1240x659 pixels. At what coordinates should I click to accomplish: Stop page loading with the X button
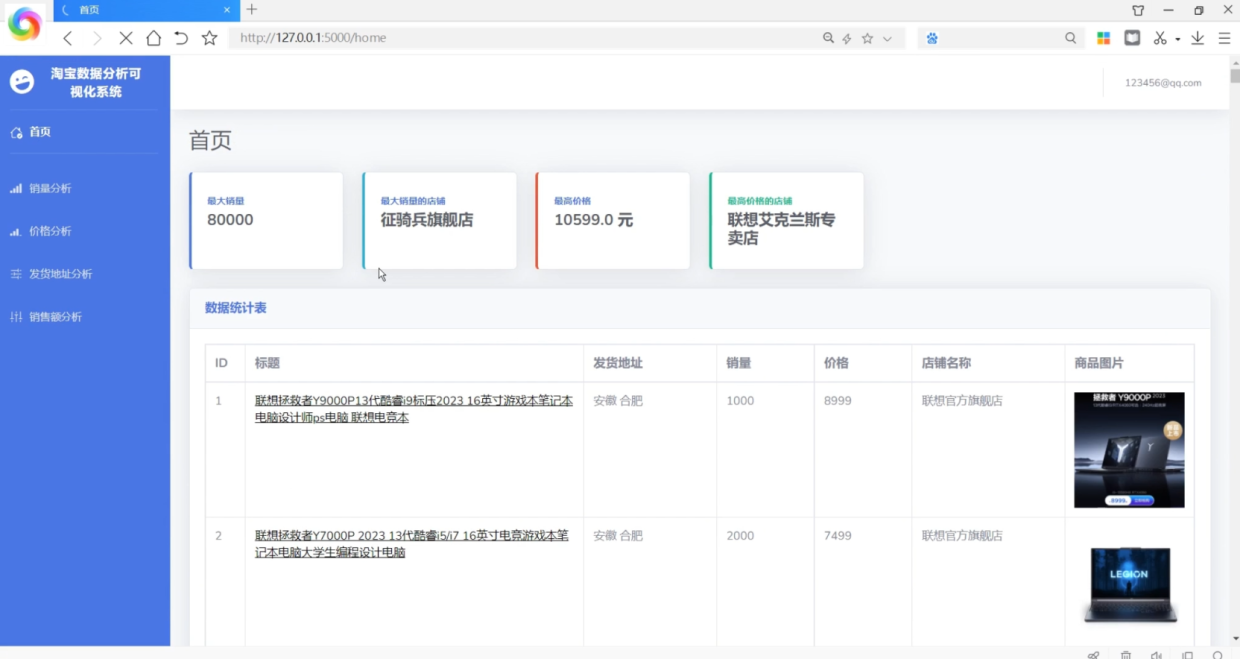pyautogui.click(x=125, y=38)
